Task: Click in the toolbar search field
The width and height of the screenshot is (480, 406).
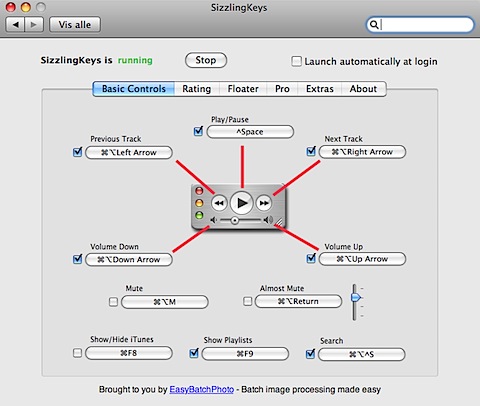Action: pos(420,25)
